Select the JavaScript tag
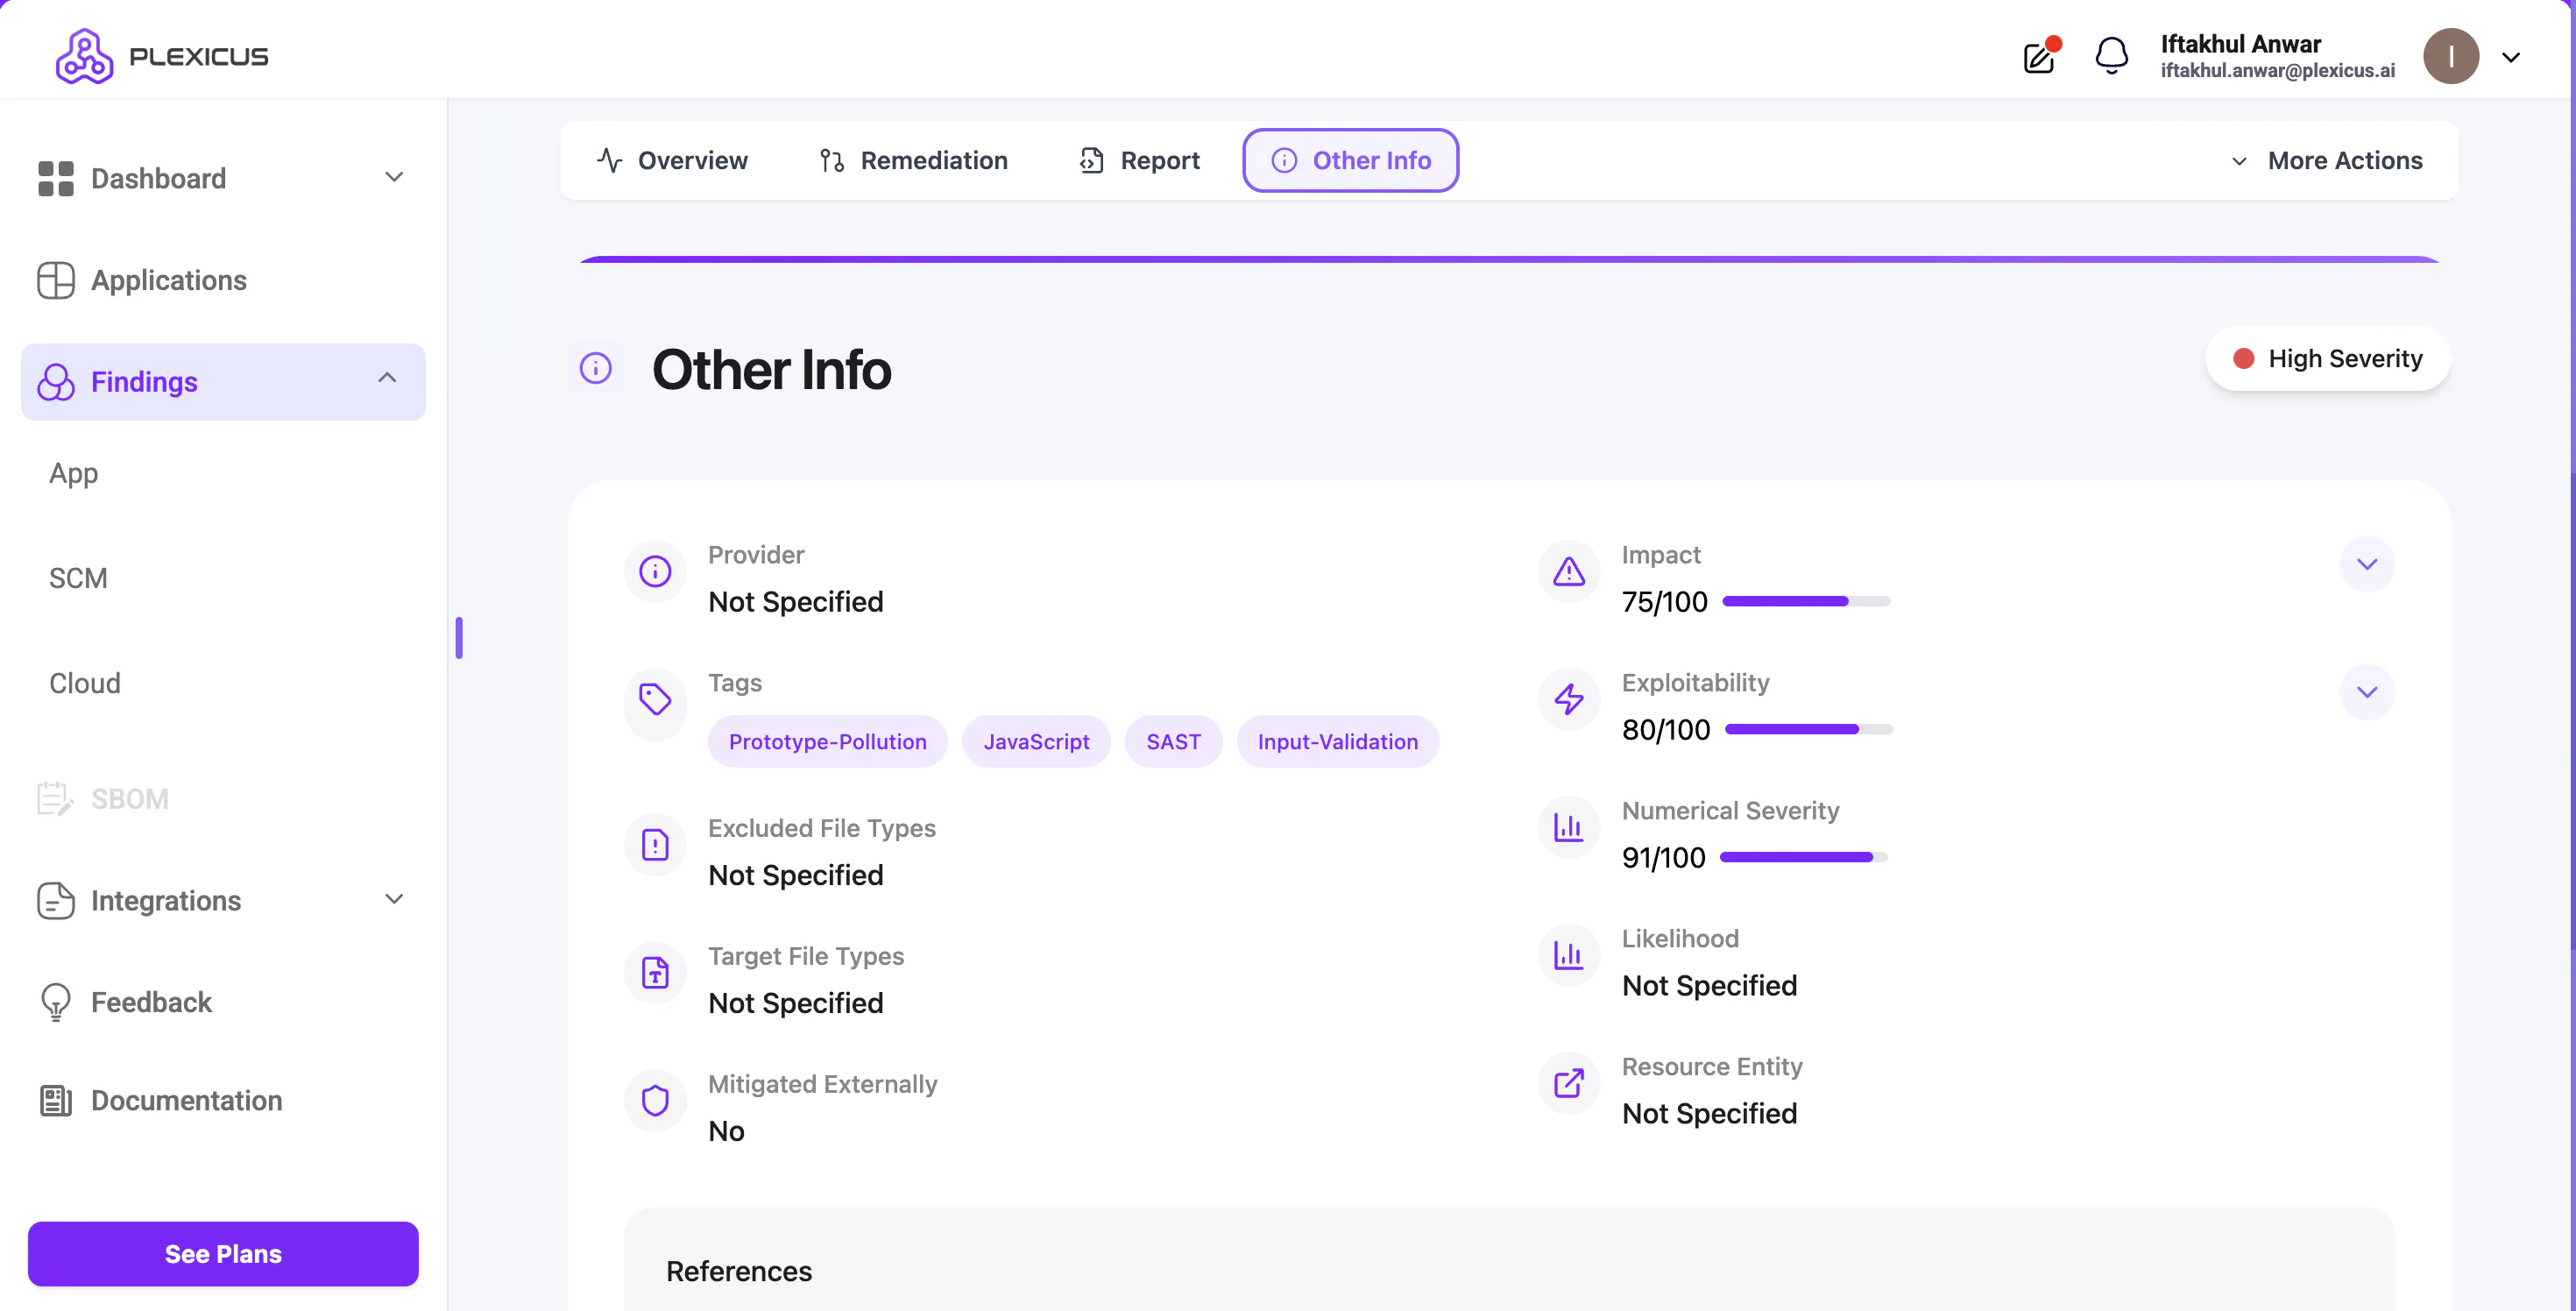Viewport: 2576px width, 1311px height. pyautogui.click(x=1036, y=741)
